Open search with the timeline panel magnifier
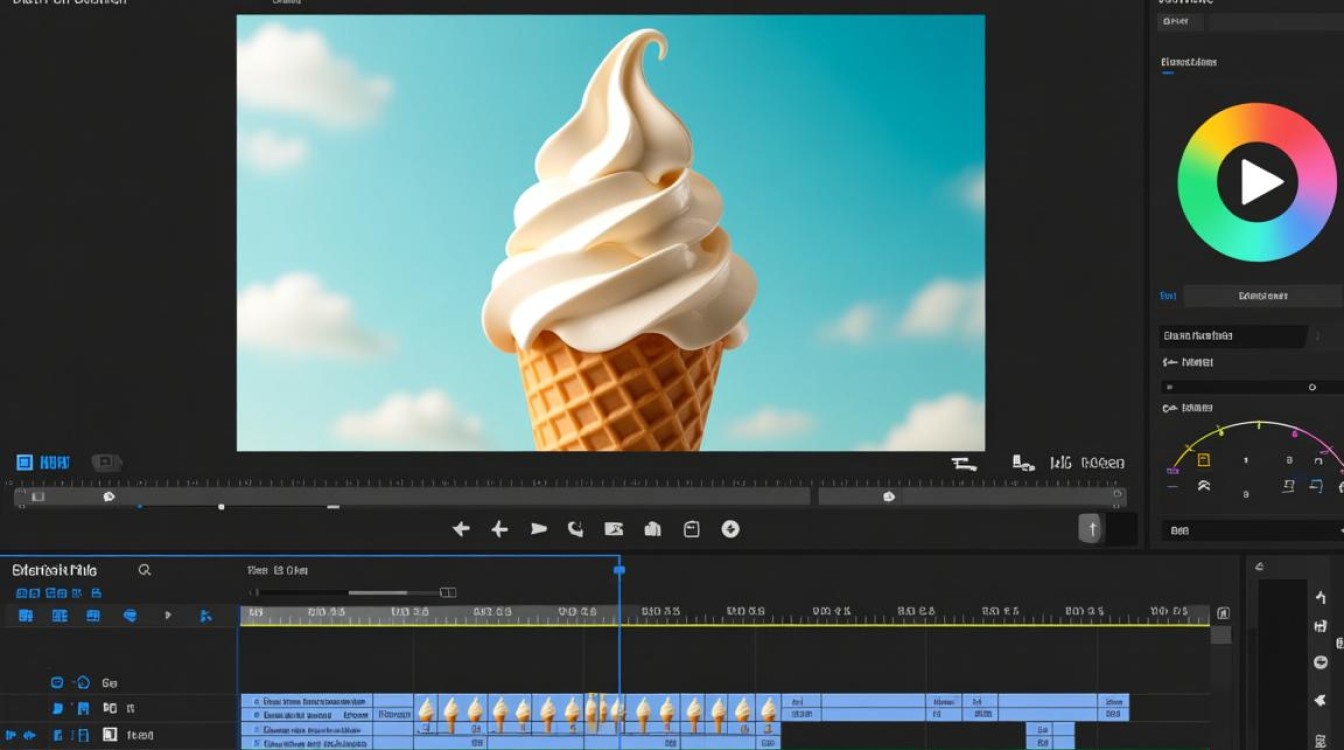Viewport: 1344px width, 750px height. coord(145,570)
